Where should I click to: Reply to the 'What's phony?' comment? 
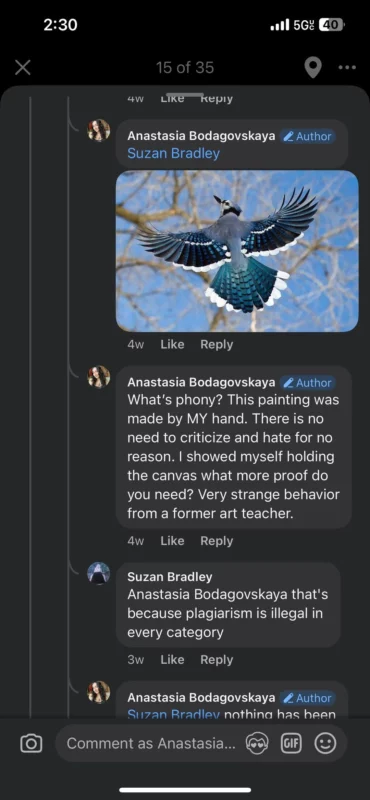coord(216,541)
